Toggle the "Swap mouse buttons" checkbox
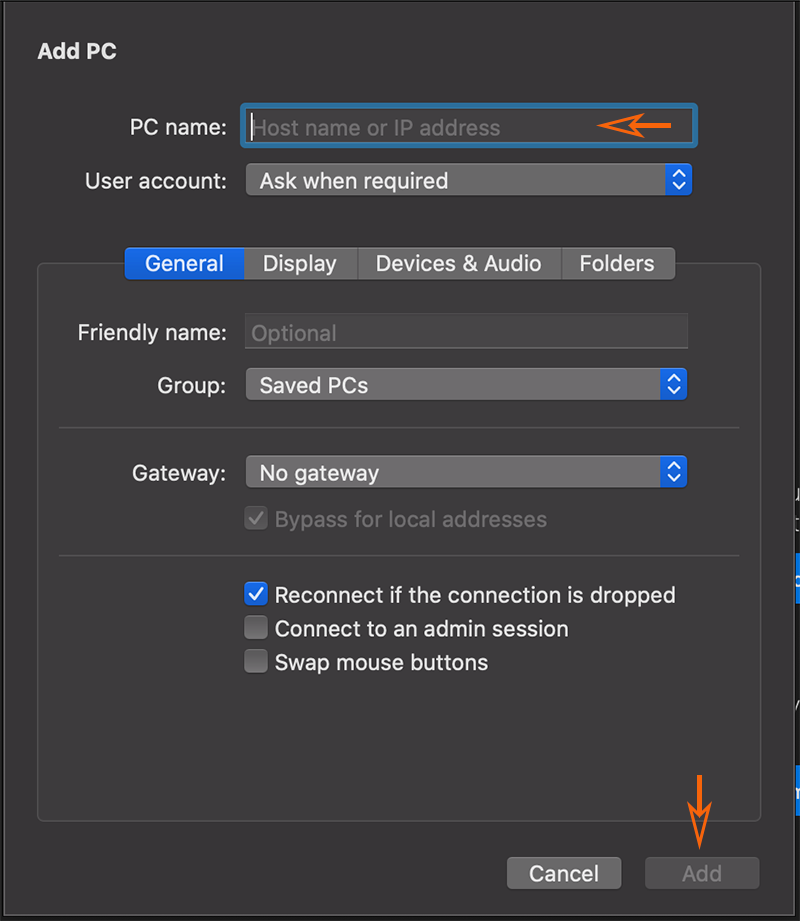Screen dimensions: 800x921 pos(256,661)
